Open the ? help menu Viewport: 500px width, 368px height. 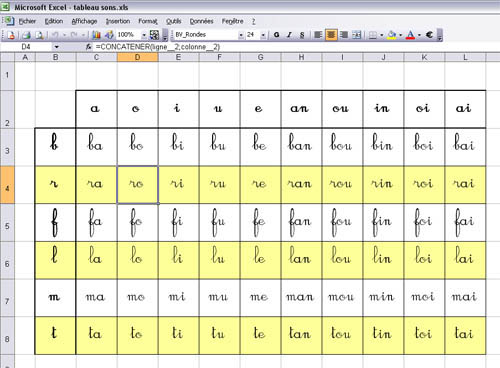tap(254, 21)
